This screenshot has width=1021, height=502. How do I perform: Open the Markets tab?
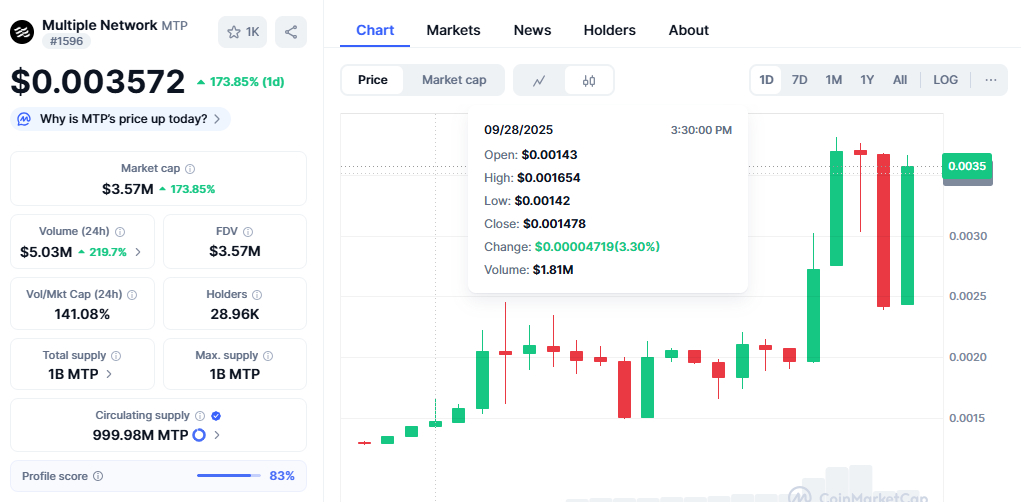[x=453, y=30]
